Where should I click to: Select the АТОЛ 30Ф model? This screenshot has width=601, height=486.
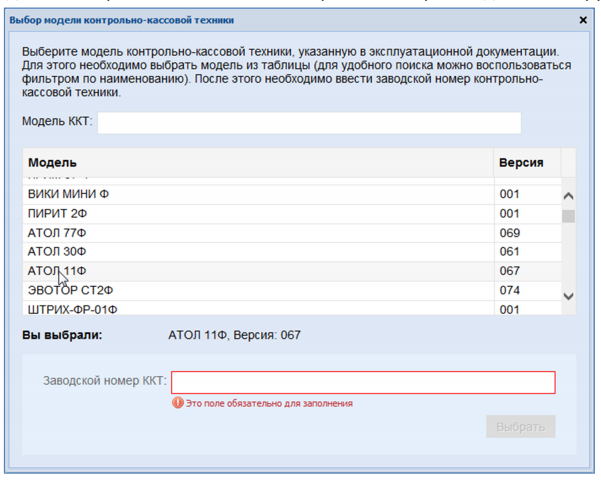pyautogui.click(x=292, y=252)
